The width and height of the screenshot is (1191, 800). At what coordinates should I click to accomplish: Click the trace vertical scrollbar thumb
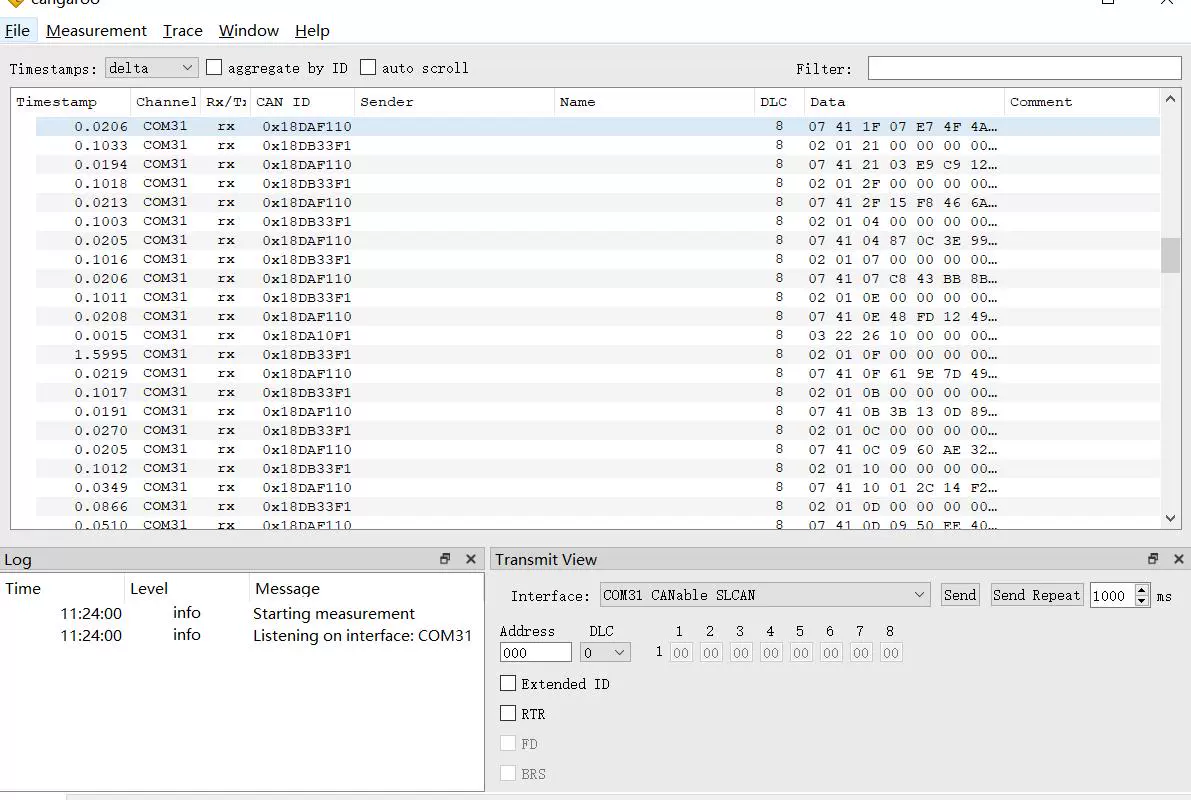(x=1170, y=255)
